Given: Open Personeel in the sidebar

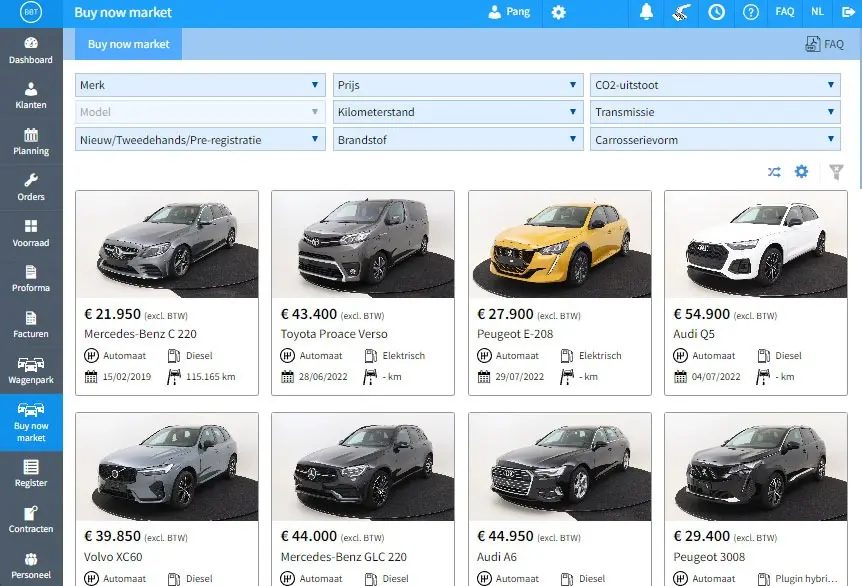Looking at the screenshot, I should 31,566.
